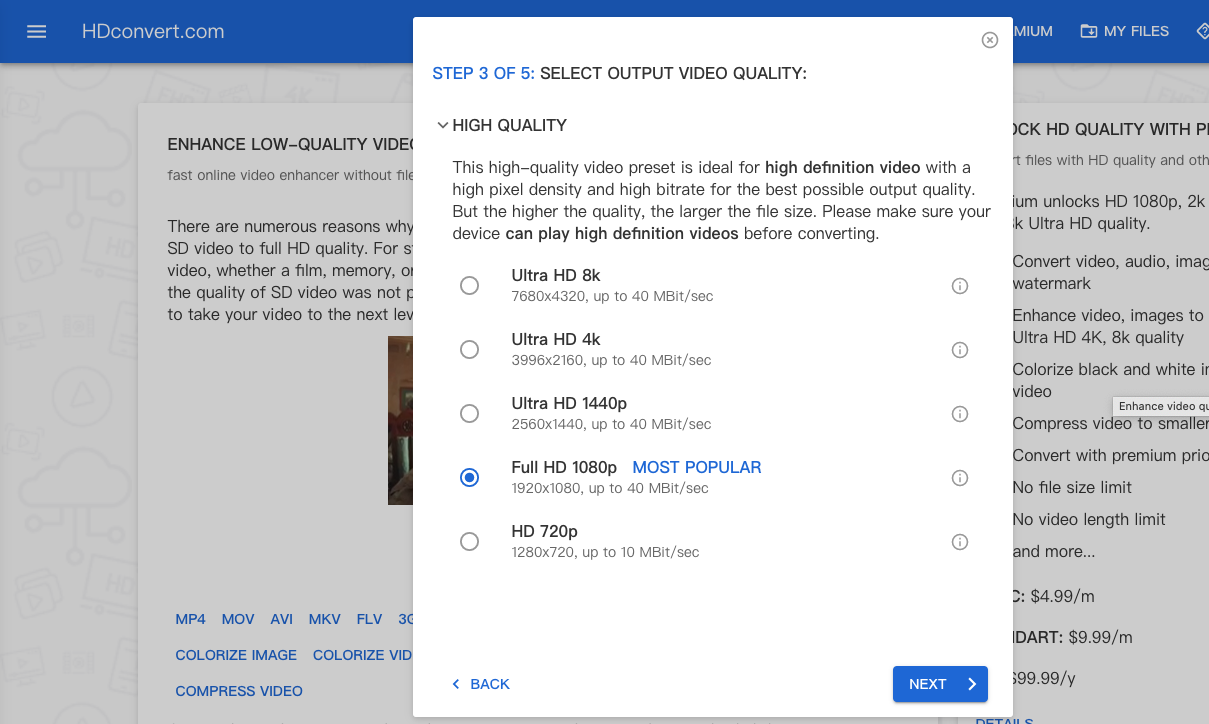1209x724 pixels.
Task: Select Ultra HD 8k quality
Action: pyautogui.click(x=469, y=286)
